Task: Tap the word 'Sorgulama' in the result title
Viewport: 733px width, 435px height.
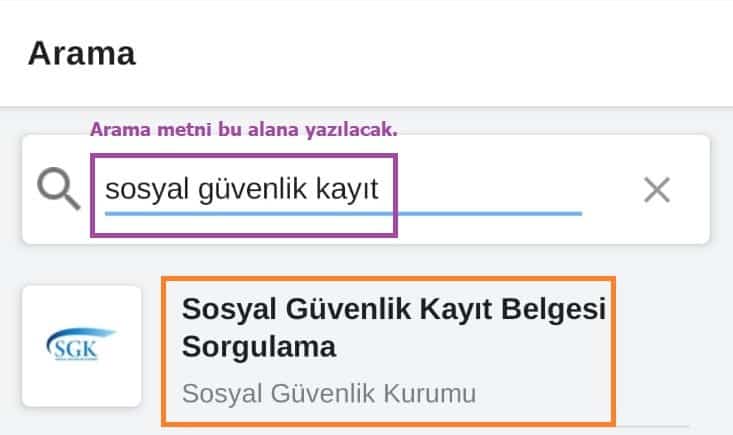Action: coord(259,347)
